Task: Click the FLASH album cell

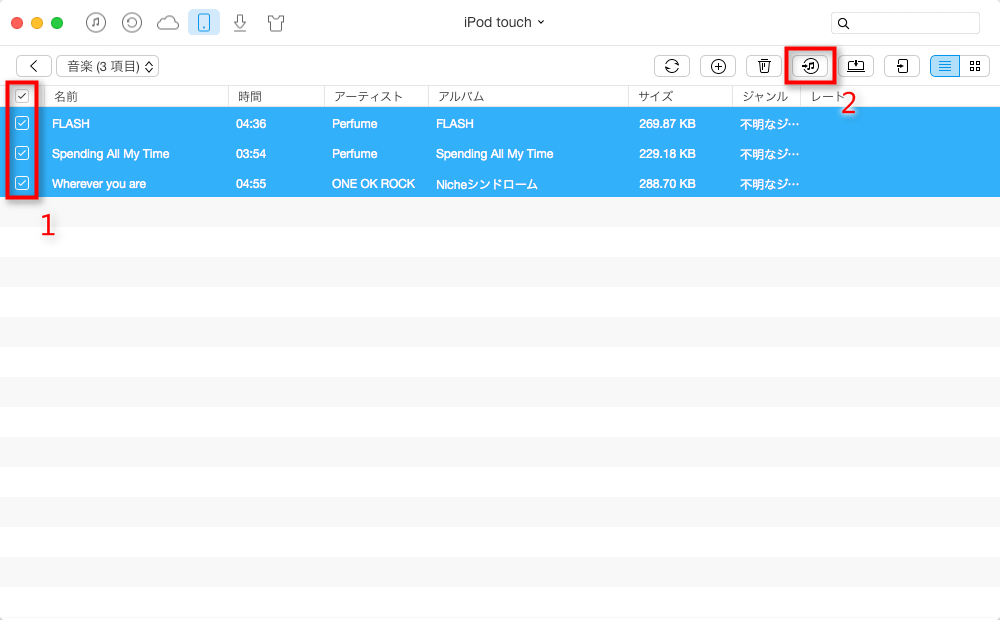Action: tap(455, 124)
